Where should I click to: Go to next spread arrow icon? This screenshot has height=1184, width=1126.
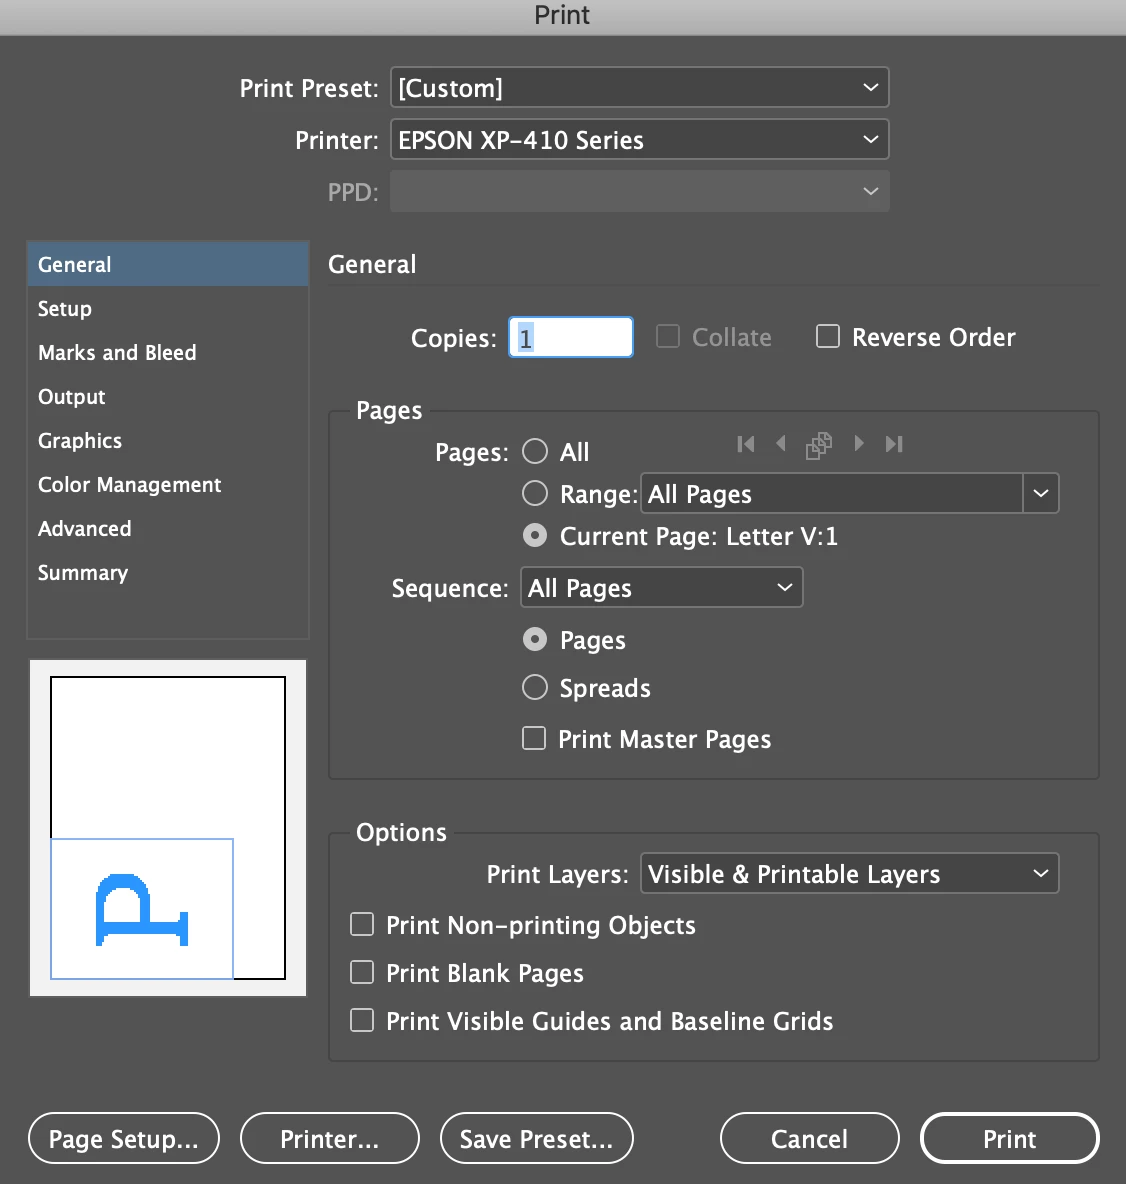pyautogui.click(x=859, y=443)
